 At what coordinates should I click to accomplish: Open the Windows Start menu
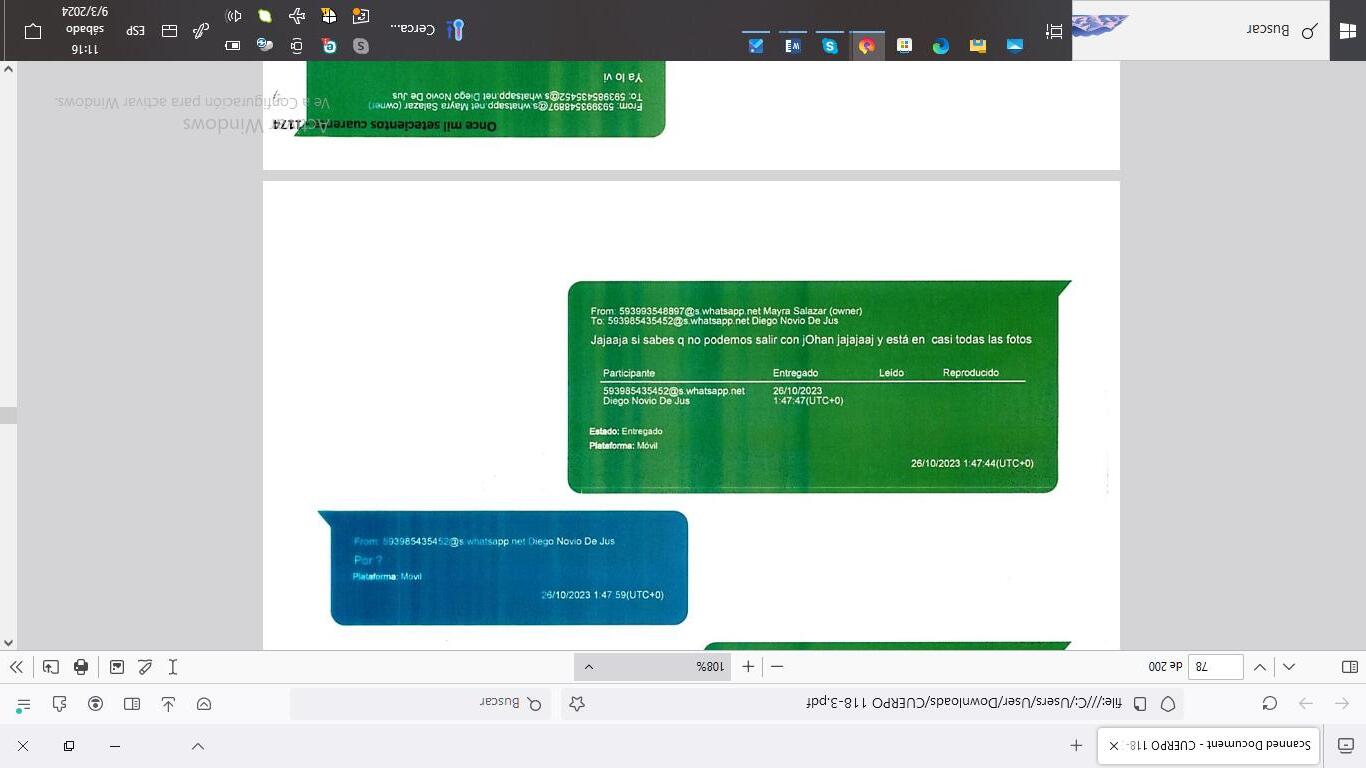pos(1347,30)
